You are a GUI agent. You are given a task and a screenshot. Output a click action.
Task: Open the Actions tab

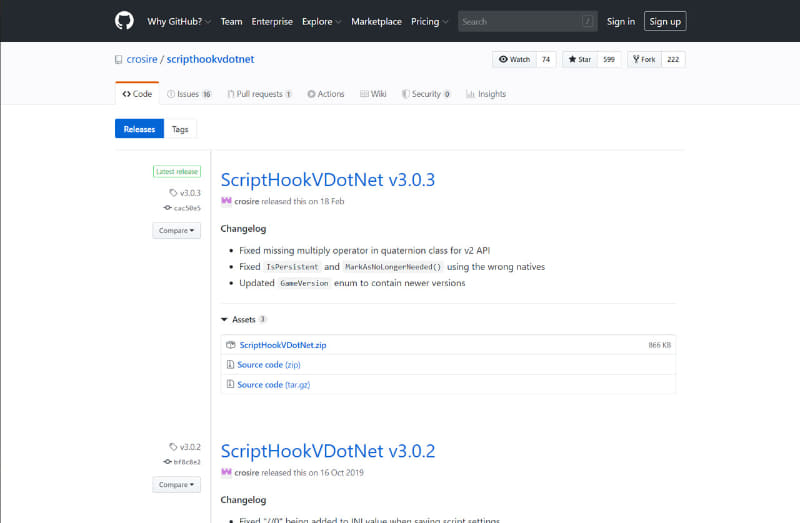(326, 94)
